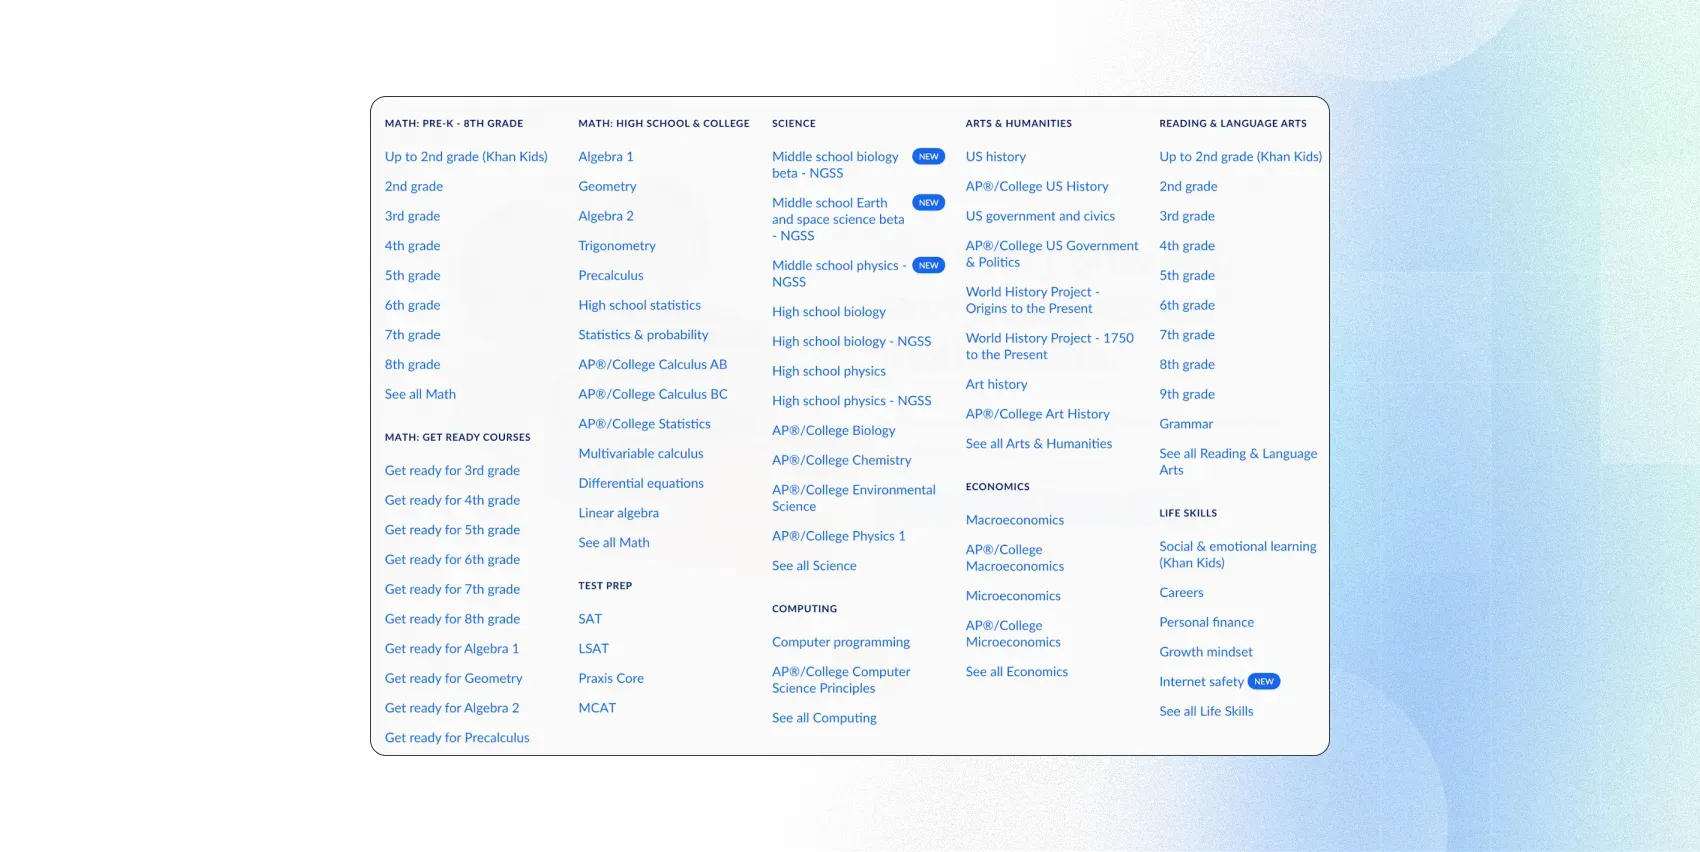Image resolution: width=1700 pixels, height=852 pixels.
Task: Click NEW badge beside Middle school Earth science
Action: point(929,203)
